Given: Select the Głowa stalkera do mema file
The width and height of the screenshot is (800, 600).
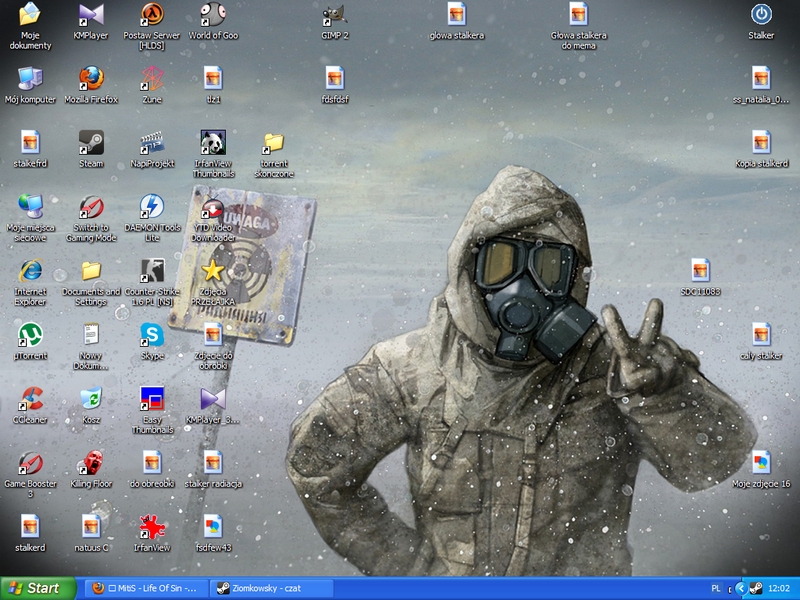Looking at the screenshot, I should pos(579,14).
